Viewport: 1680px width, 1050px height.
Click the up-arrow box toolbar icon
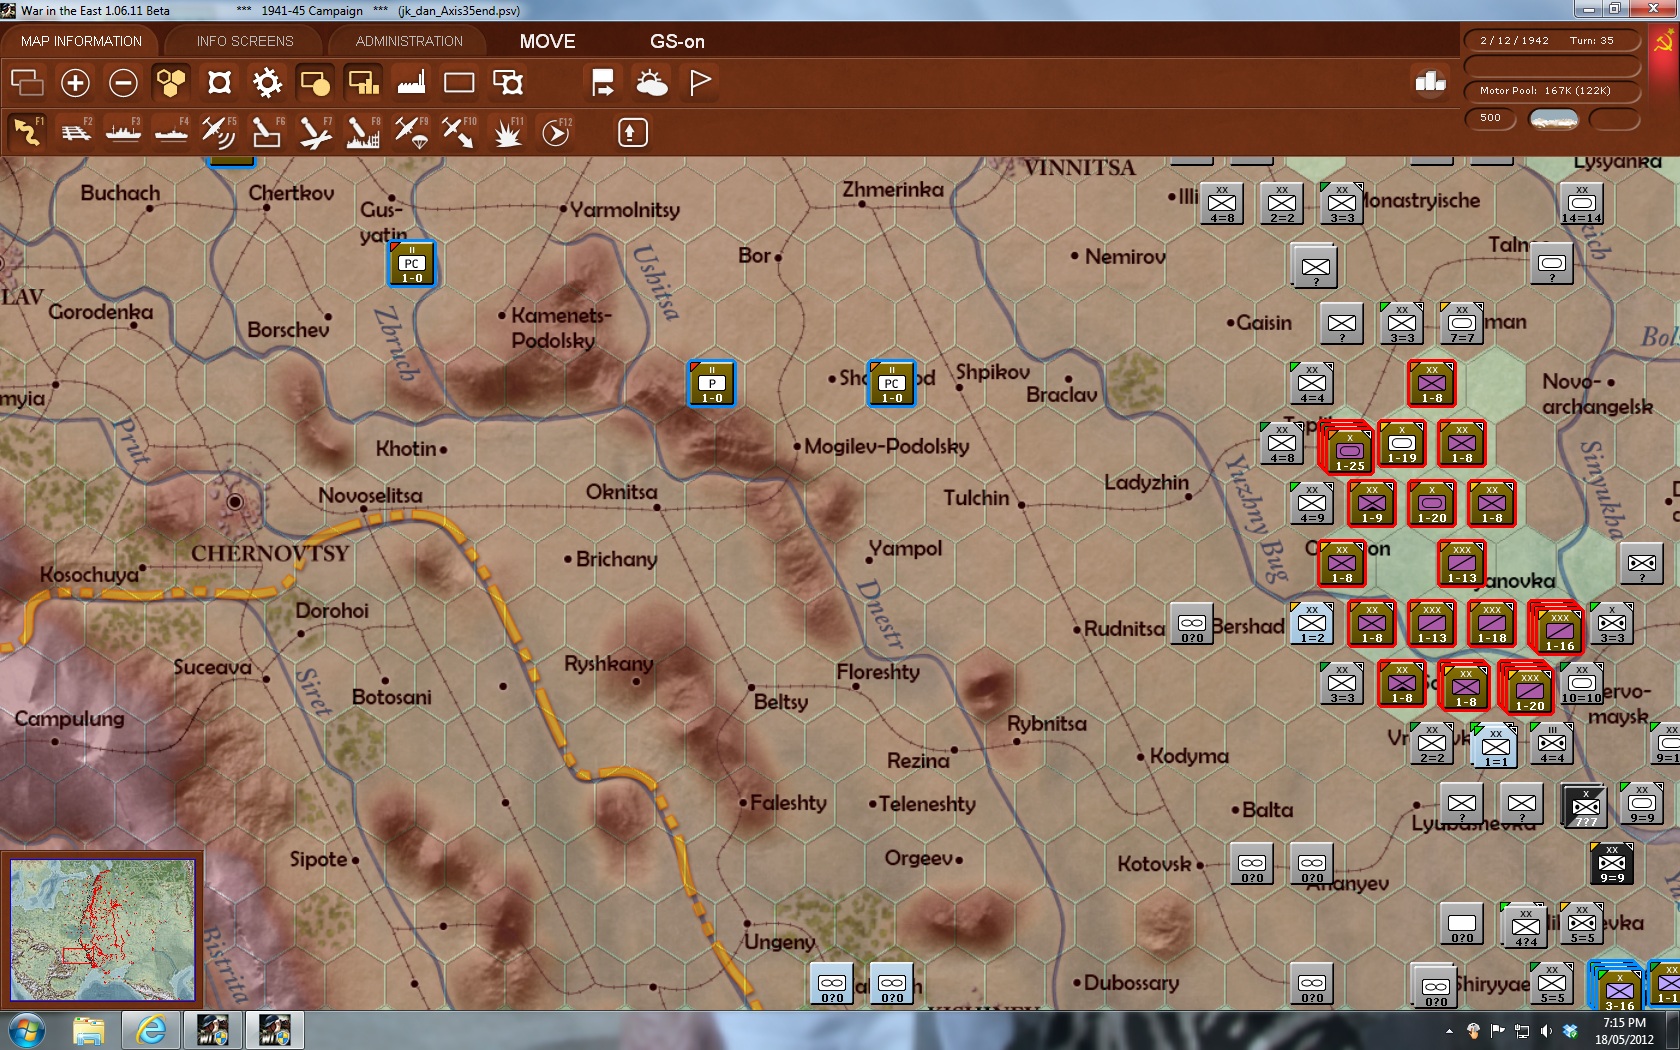pos(632,132)
